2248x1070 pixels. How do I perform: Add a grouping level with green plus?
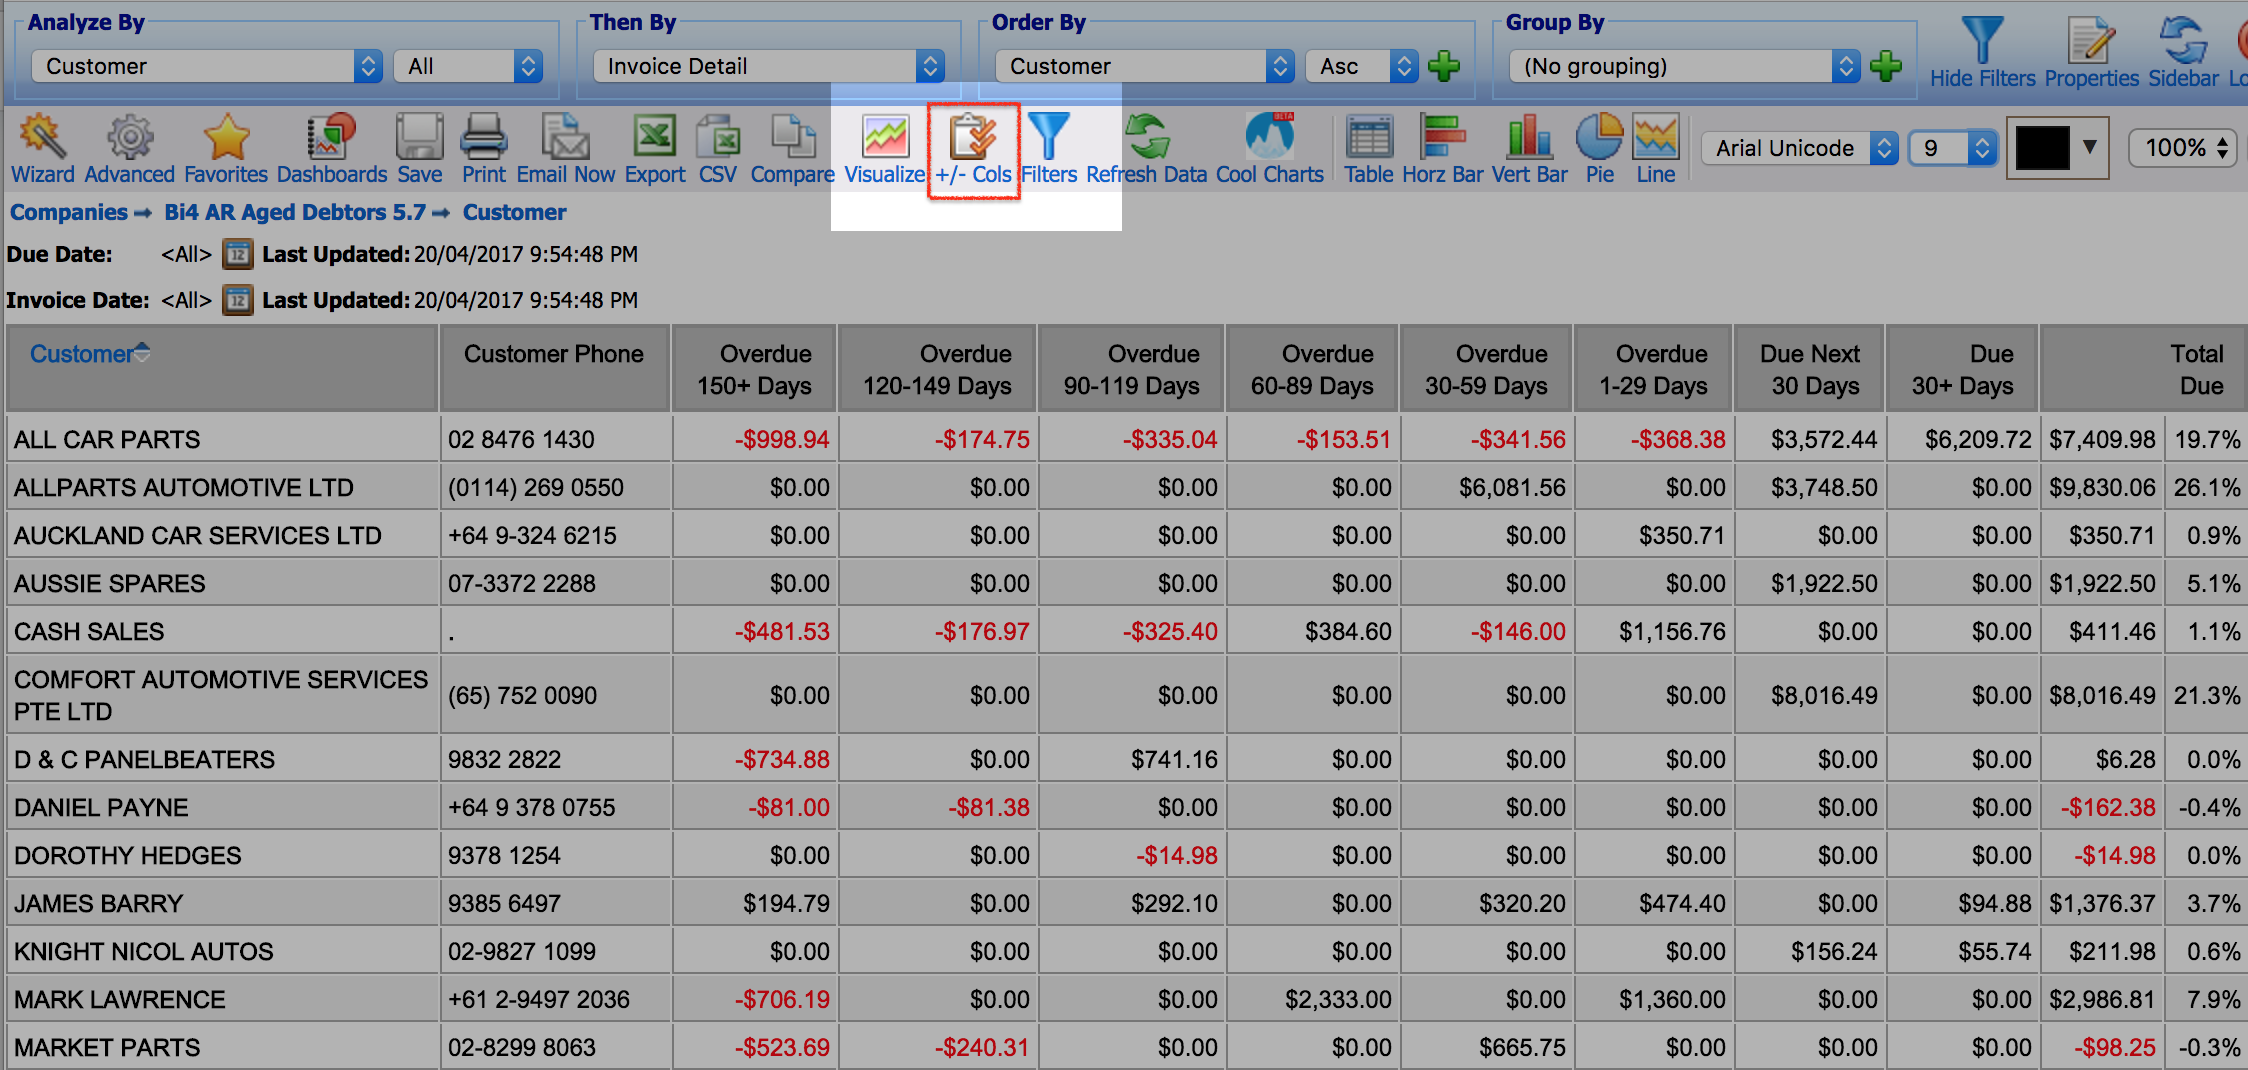1885,67
